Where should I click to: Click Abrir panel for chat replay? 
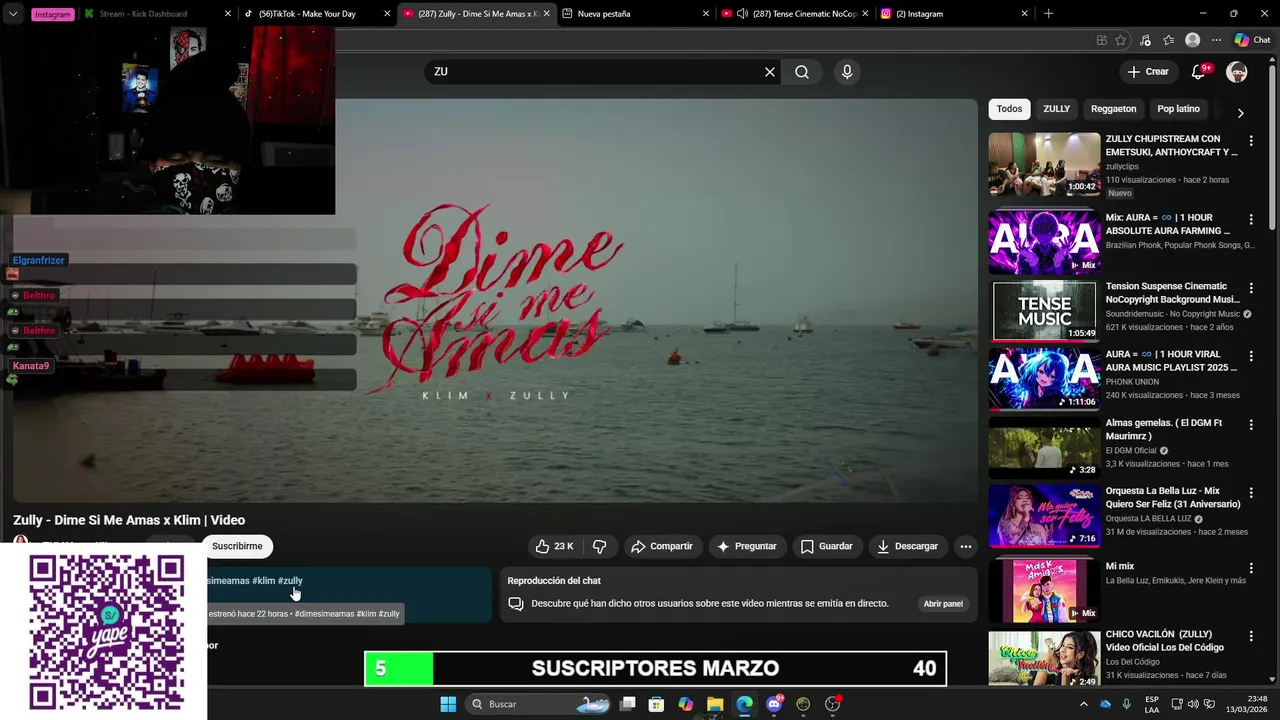943,604
